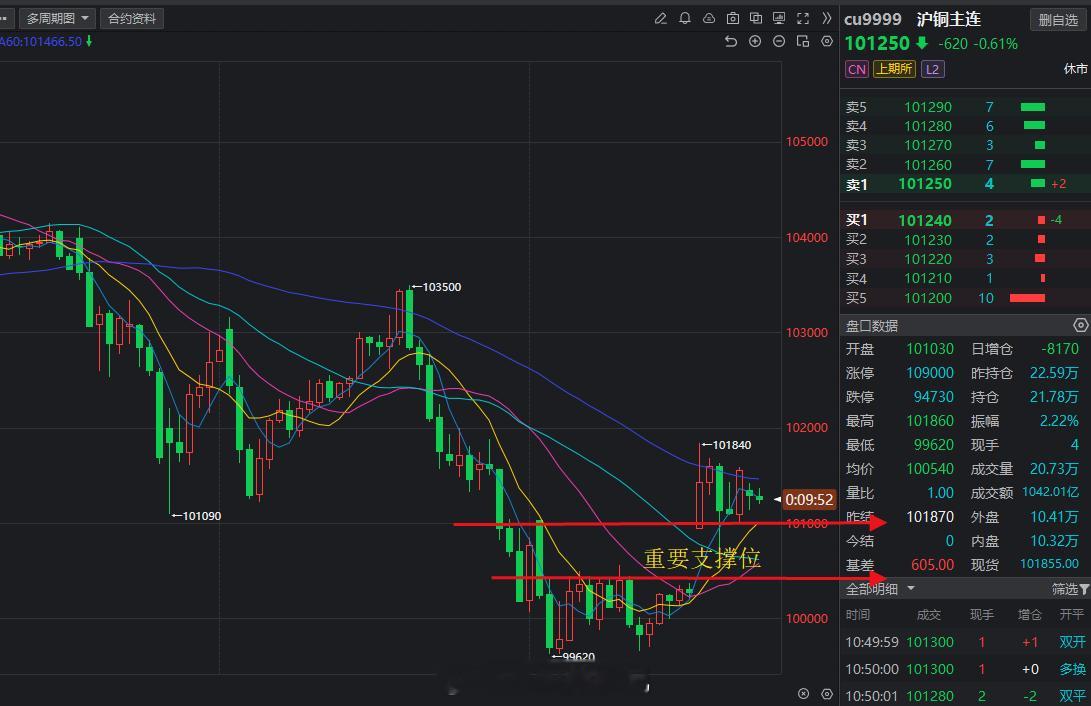Screen dimensions: 1091x706
Task: Zoom in chart with plus icon
Action: coord(755,42)
